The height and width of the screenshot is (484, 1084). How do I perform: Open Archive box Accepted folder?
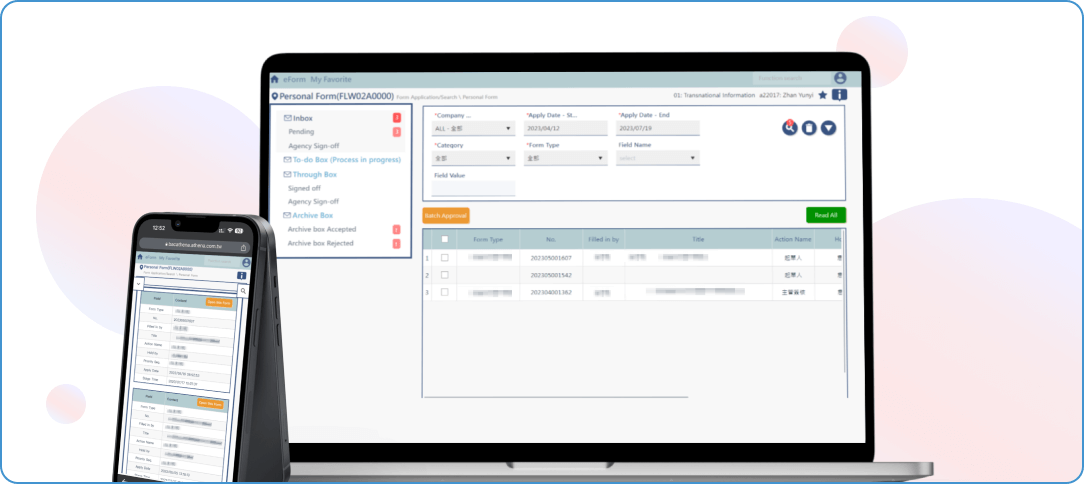tap(321, 229)
